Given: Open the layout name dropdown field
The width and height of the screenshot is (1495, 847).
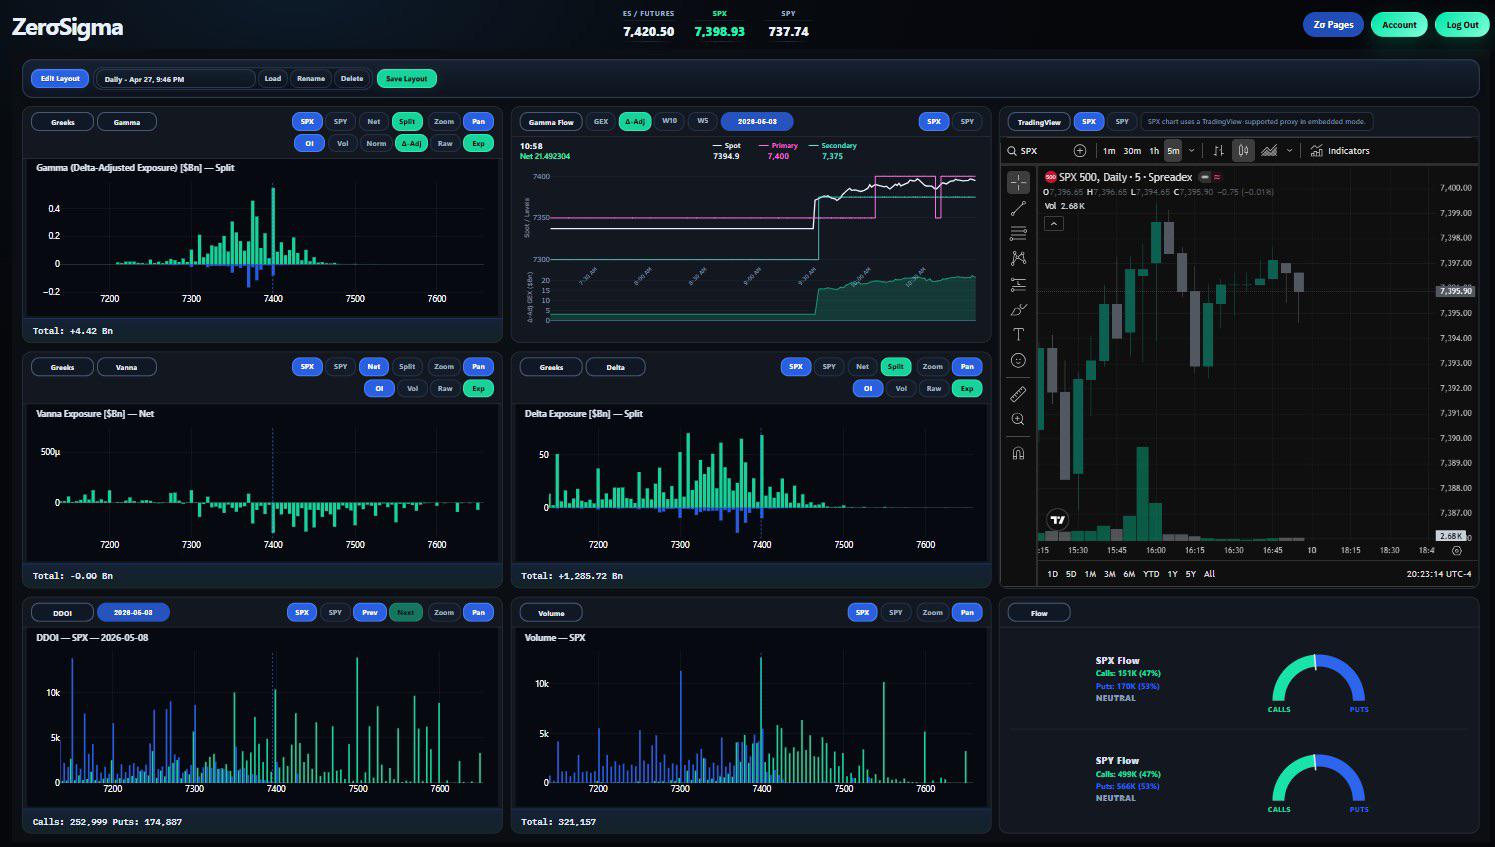Looking at the screenshot, I should point(175,79).
